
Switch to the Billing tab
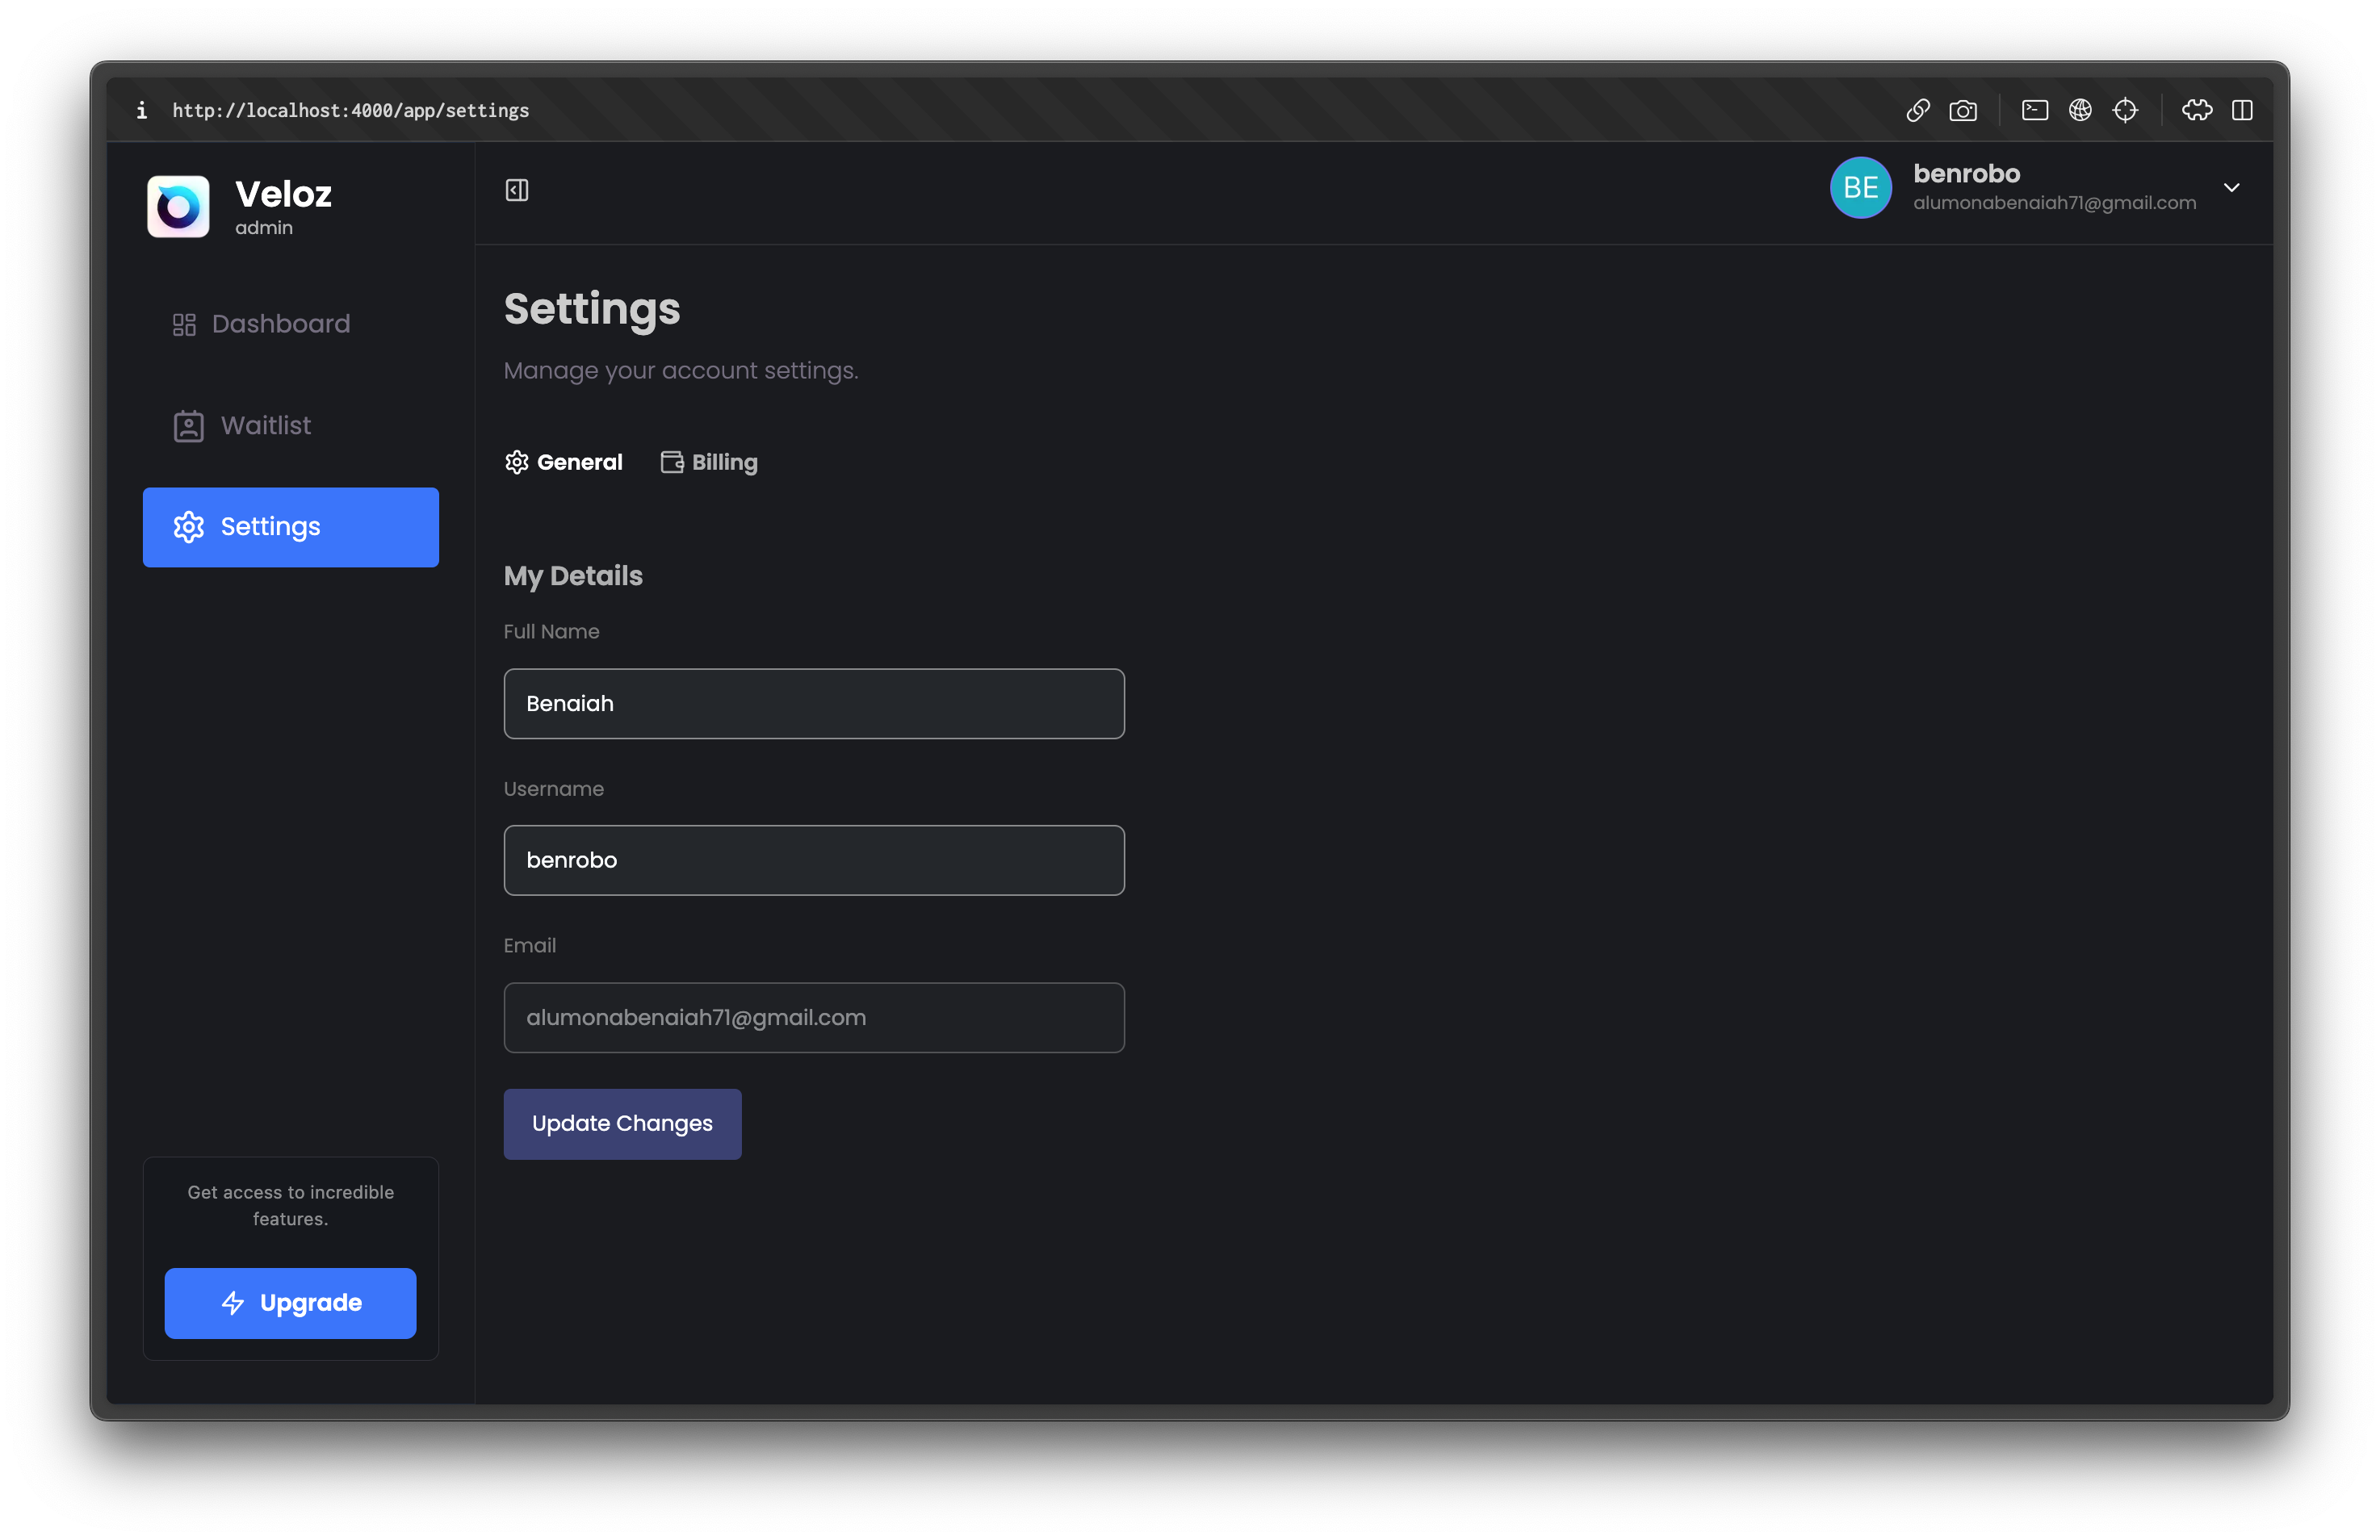coord(710,462)
